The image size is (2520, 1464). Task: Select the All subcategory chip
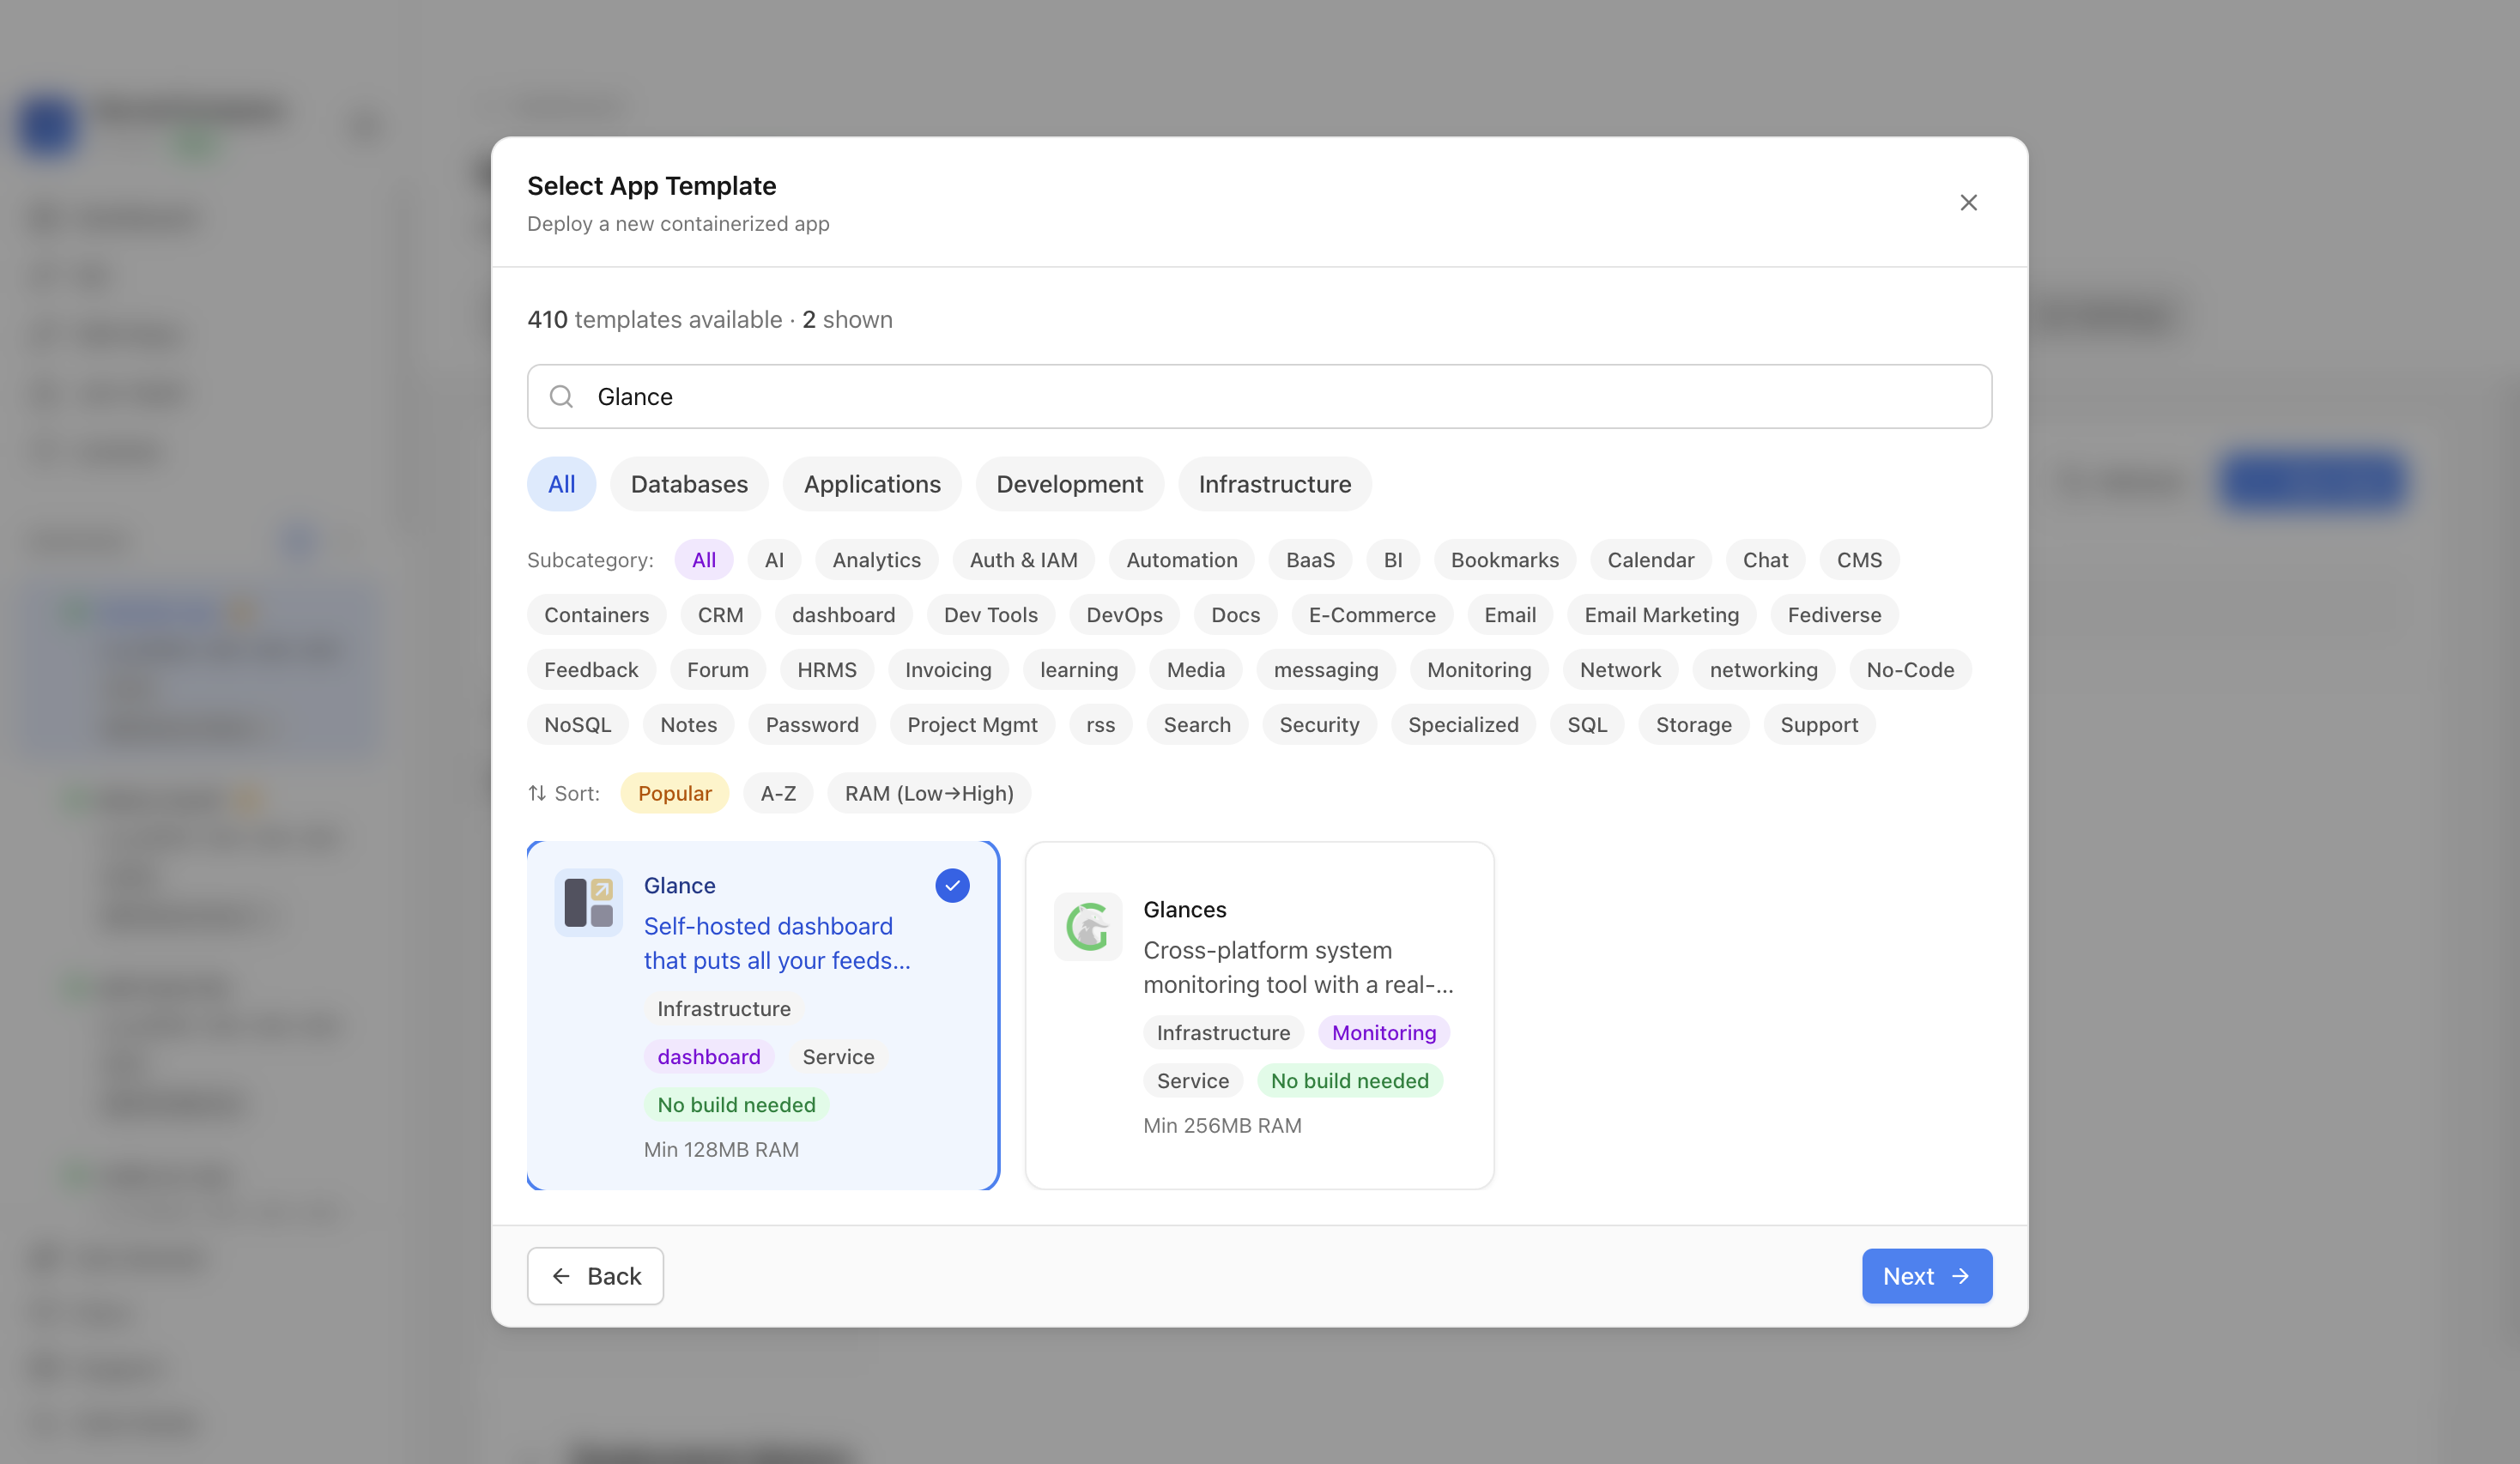click(x=704, y=560)
